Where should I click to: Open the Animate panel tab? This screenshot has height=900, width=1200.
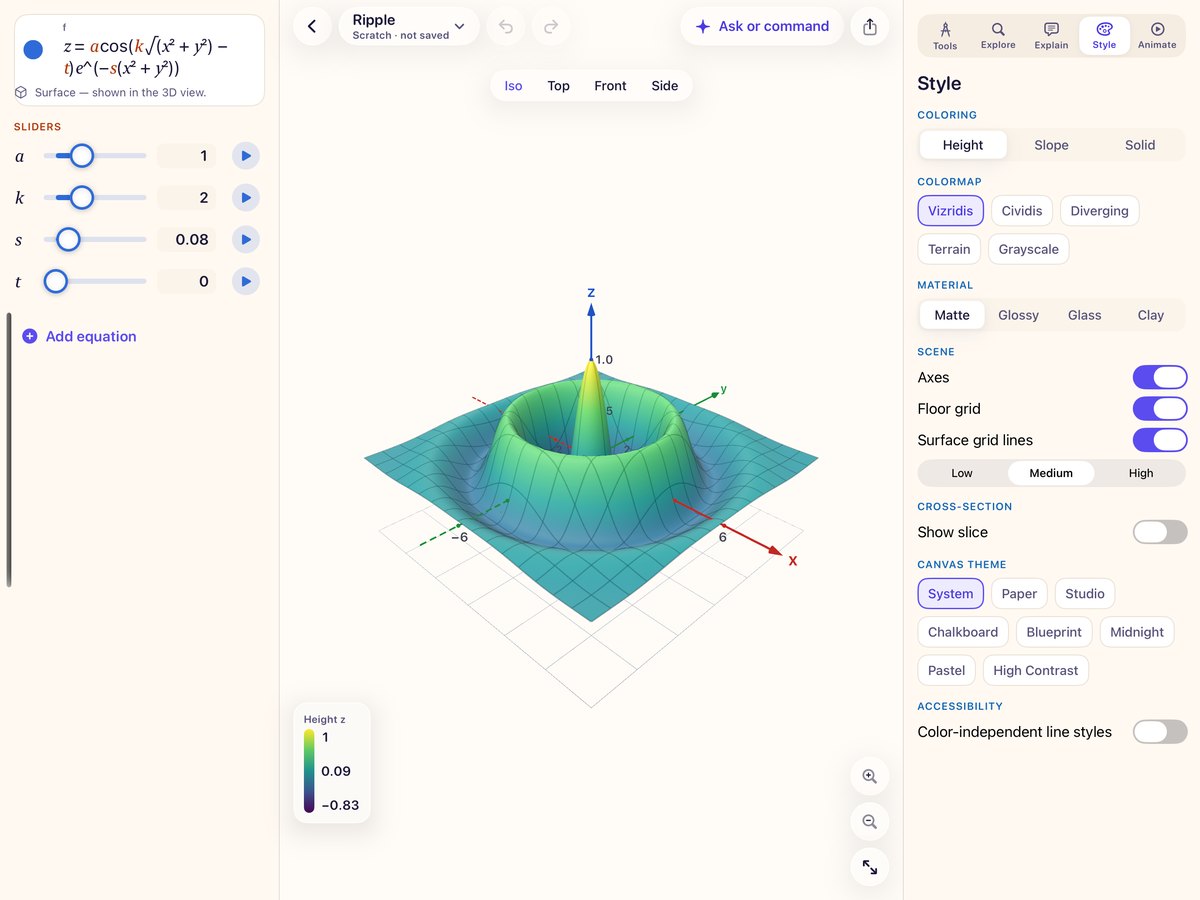tap(1157, 35)
